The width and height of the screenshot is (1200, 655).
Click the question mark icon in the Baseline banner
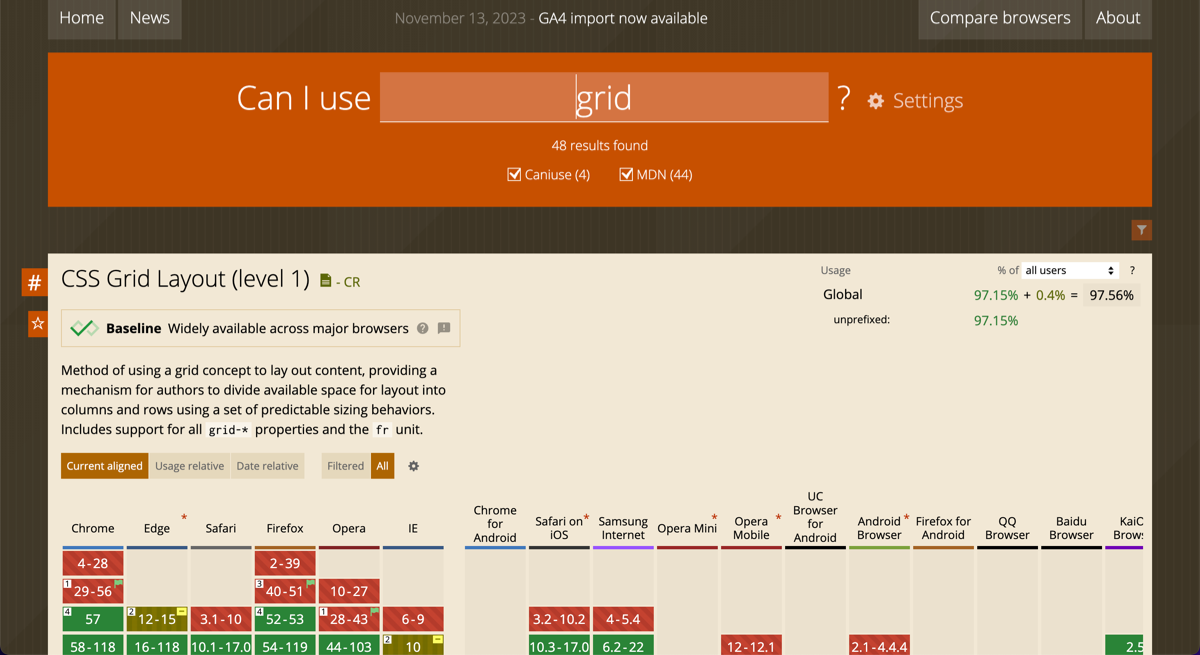click(421, 328)
